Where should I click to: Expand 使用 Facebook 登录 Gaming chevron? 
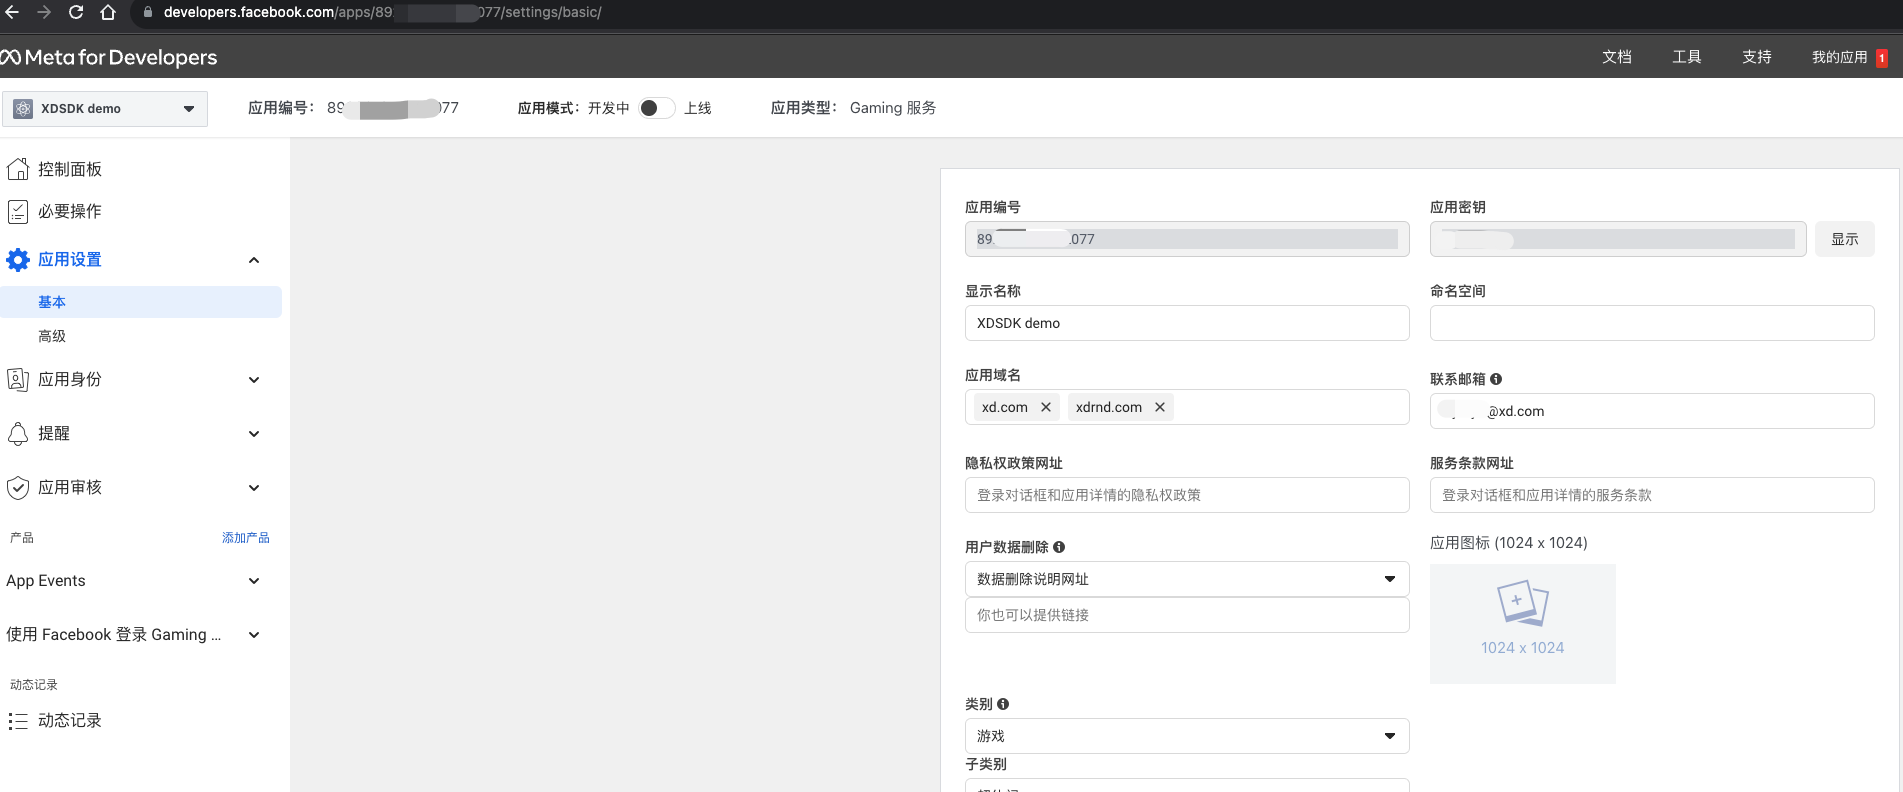tap(254, 635)
